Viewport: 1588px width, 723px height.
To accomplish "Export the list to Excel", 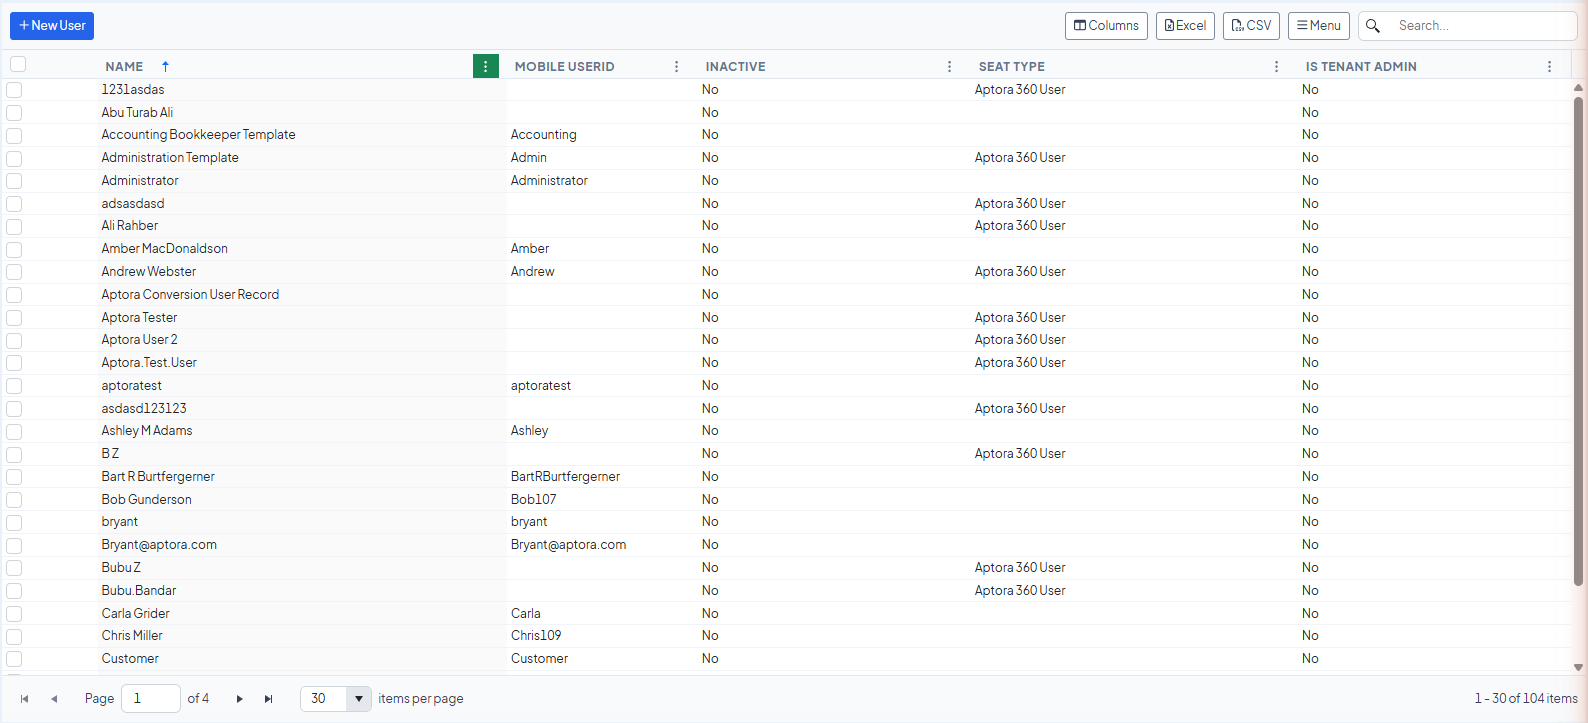I will [x=1185, y=26].
